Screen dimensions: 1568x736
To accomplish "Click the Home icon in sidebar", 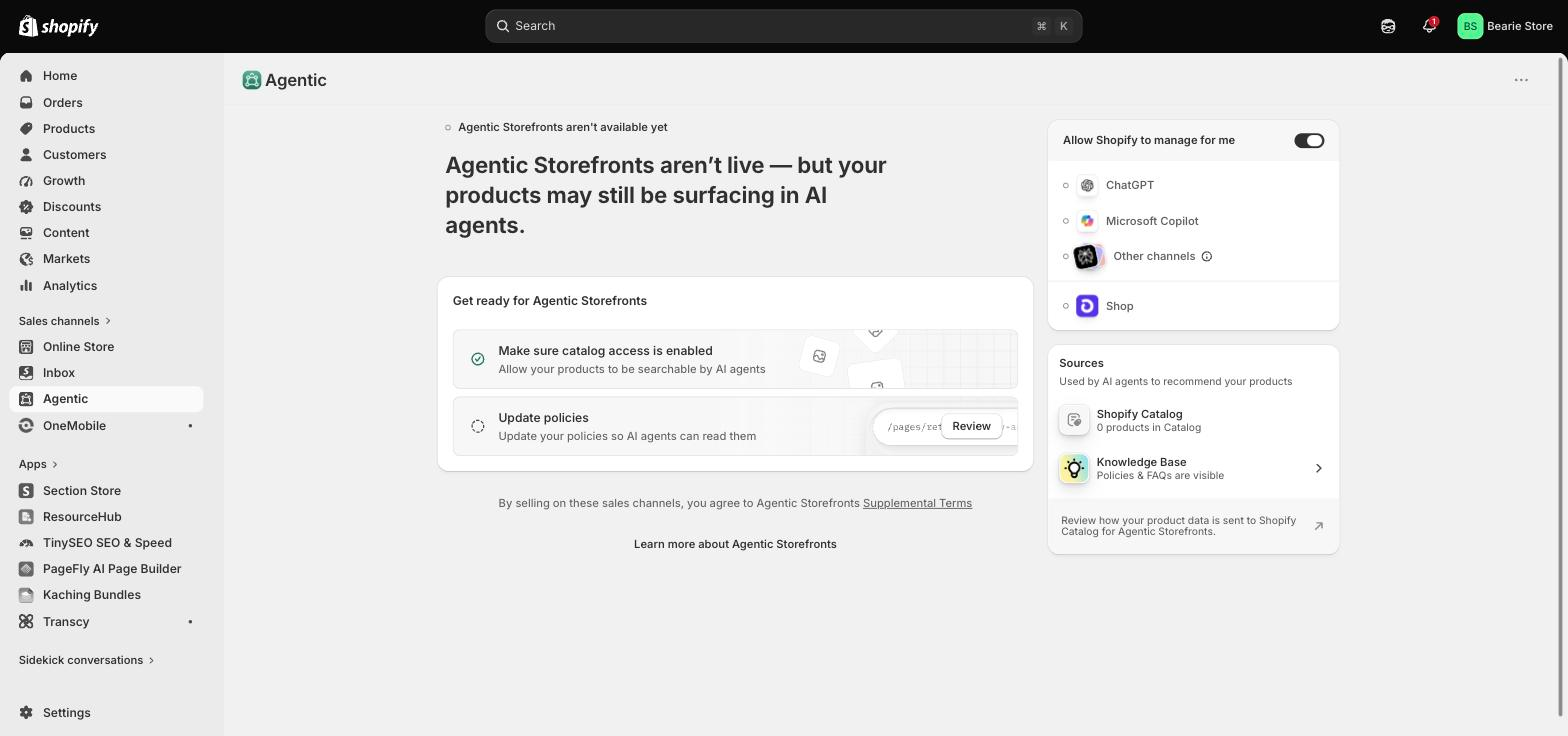I will click(x=26, y=76).
